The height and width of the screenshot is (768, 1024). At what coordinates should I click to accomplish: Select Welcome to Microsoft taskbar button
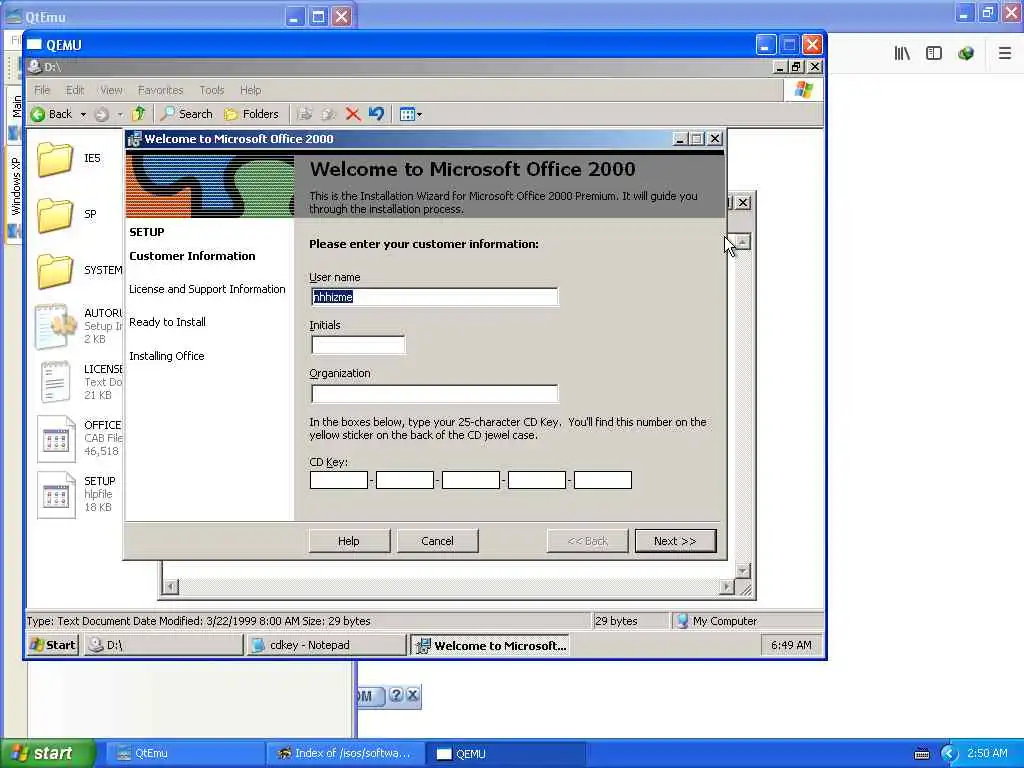click(x=490, y=645)
